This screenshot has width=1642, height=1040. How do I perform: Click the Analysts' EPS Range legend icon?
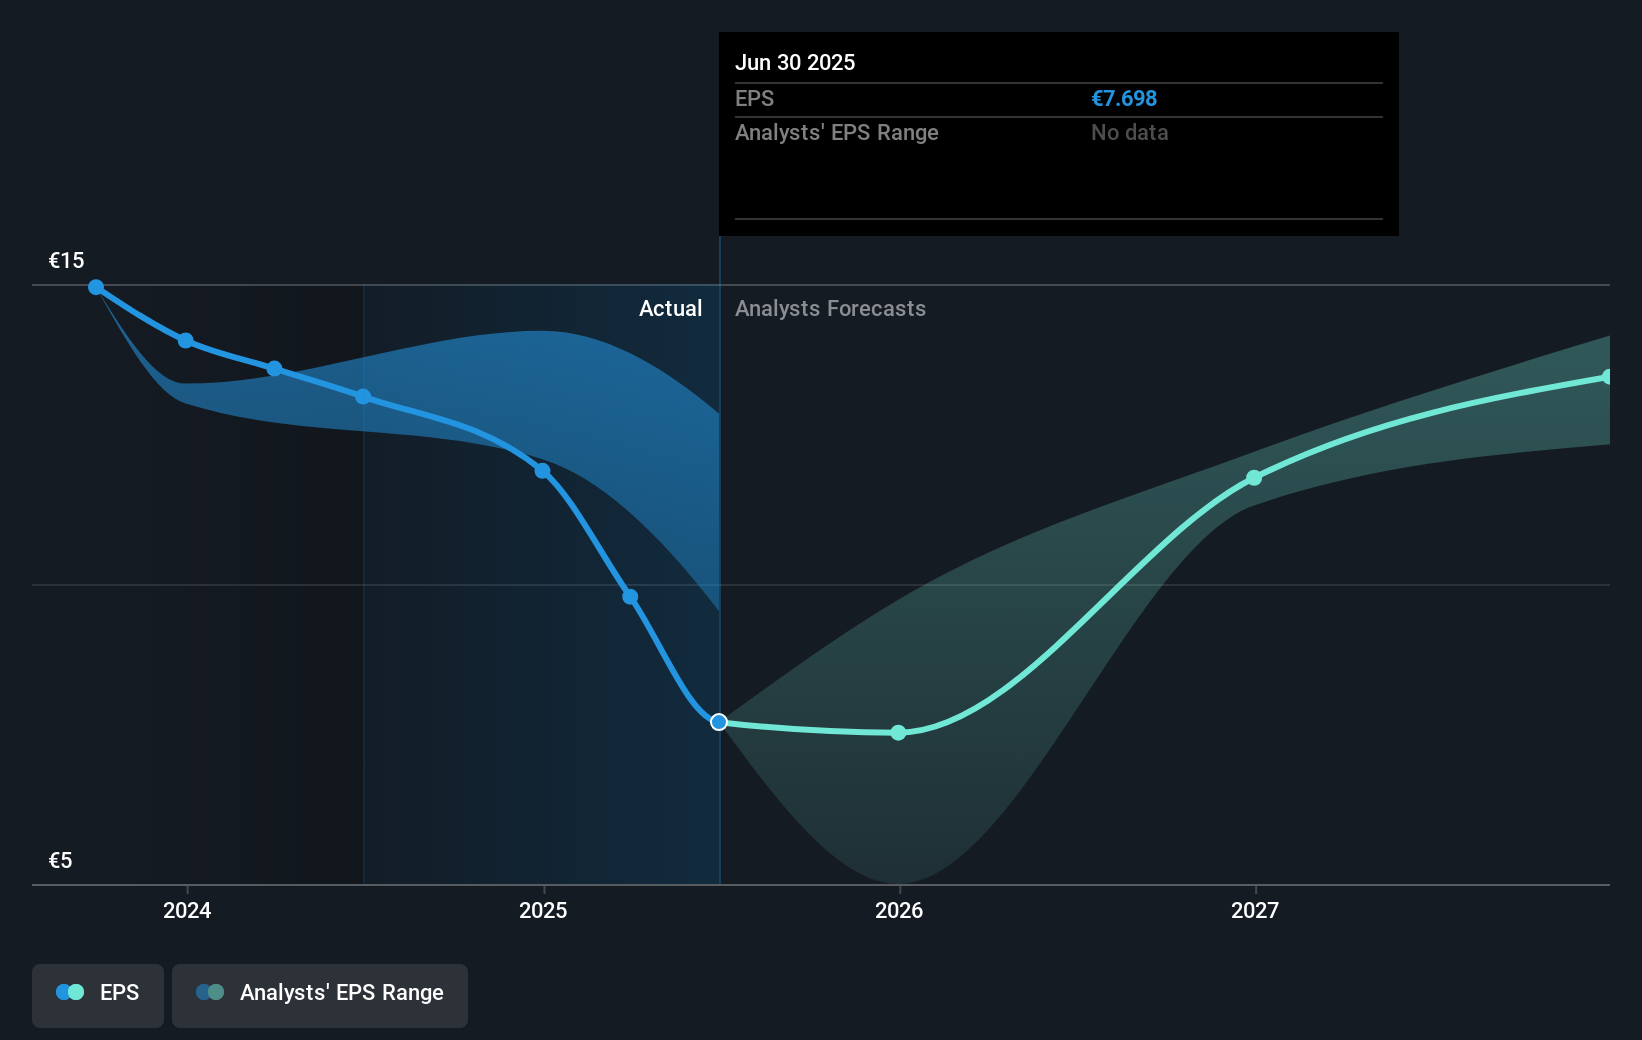click(210, 991)
